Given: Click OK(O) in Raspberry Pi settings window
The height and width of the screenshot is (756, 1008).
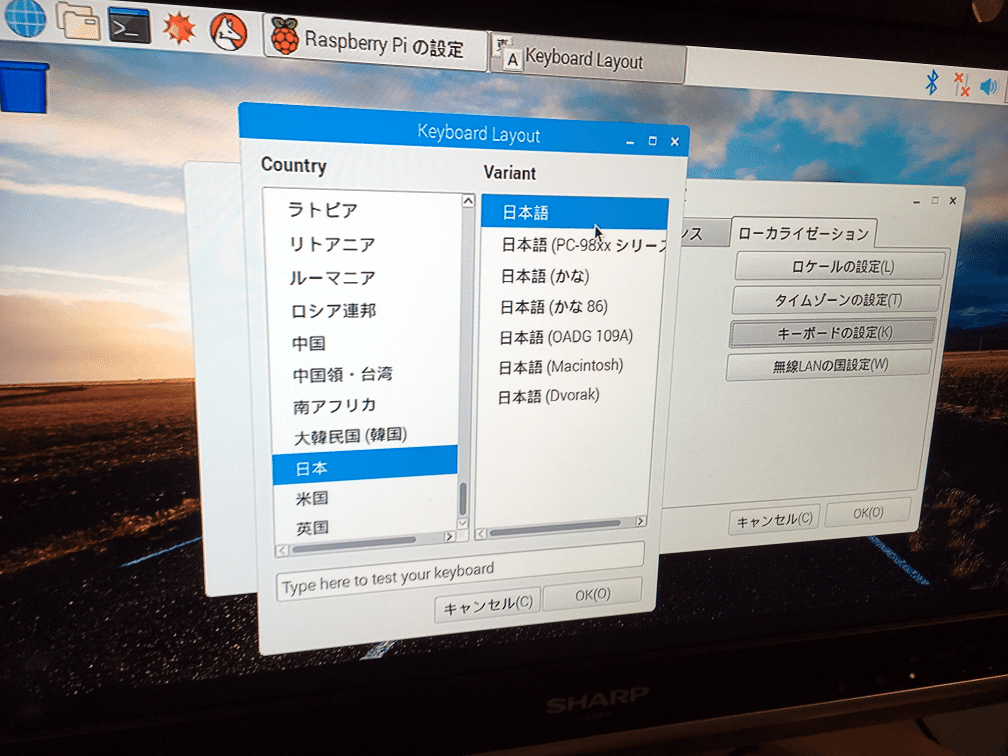Looking at the screenshot, I should tap(868, 513).
